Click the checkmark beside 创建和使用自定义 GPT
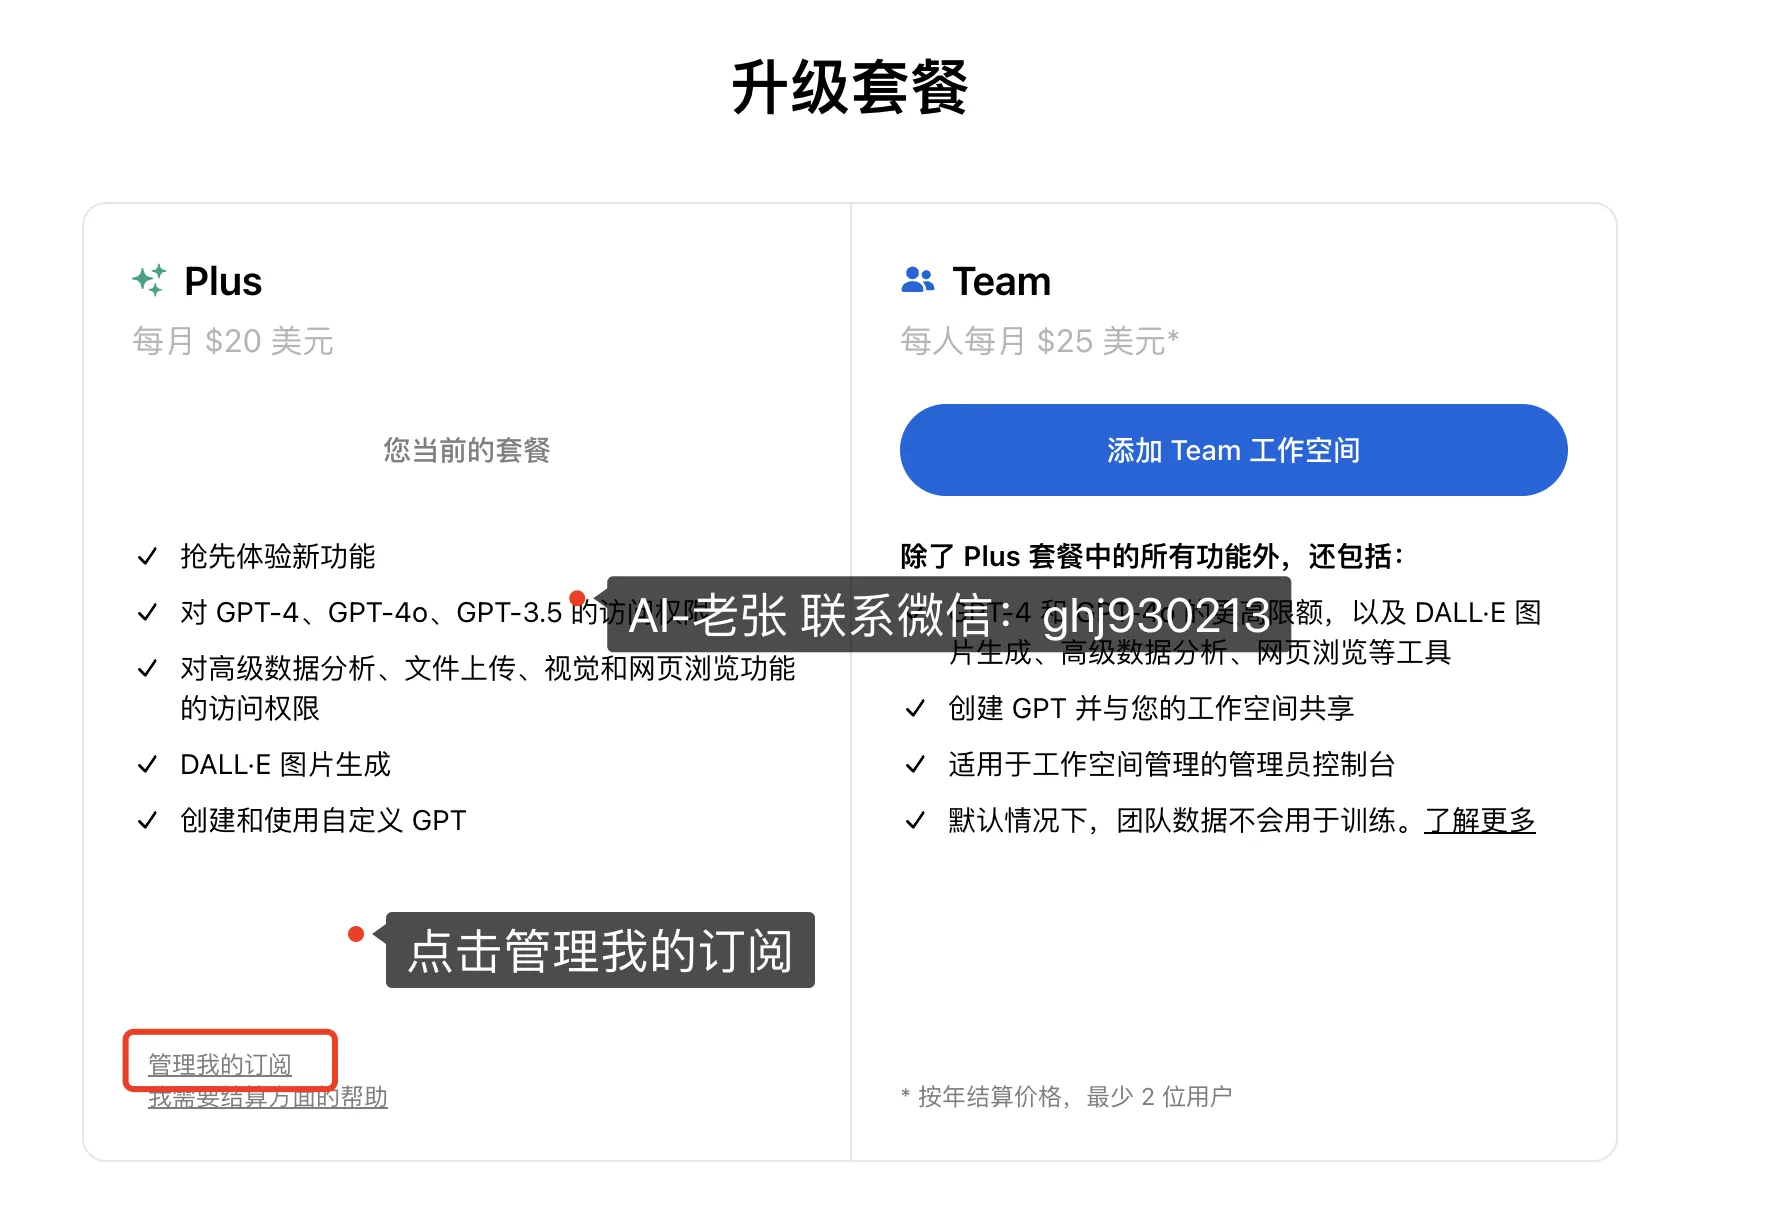The width and height of the screenshot is (1786, 1224). [147, 821]
